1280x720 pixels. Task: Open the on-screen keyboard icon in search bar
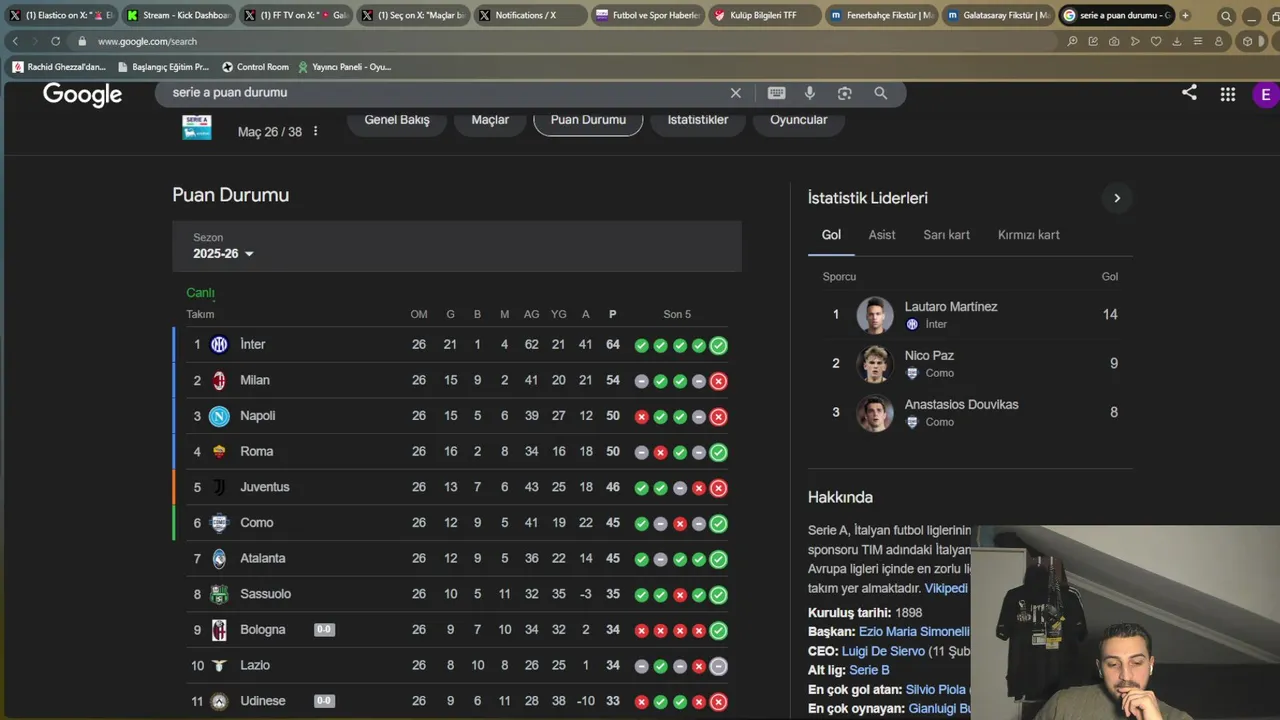(776, 93)
